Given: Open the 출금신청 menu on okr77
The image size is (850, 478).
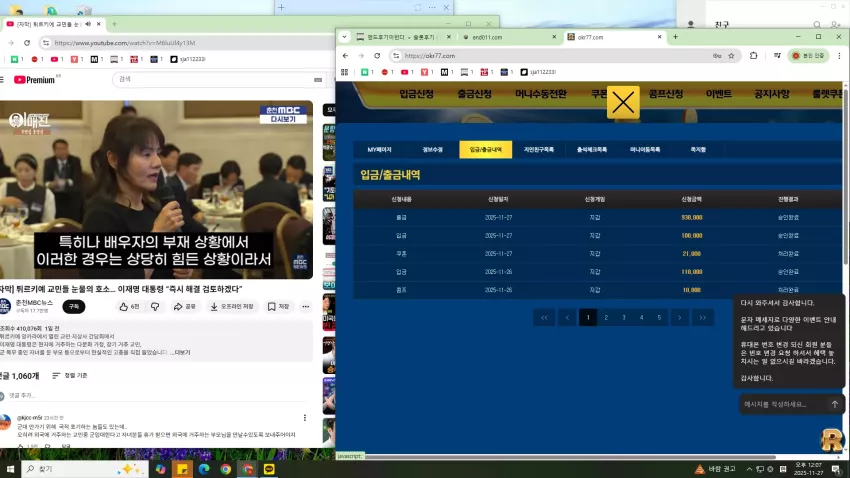Looking at the screenshot, I should tap(474, 94).
